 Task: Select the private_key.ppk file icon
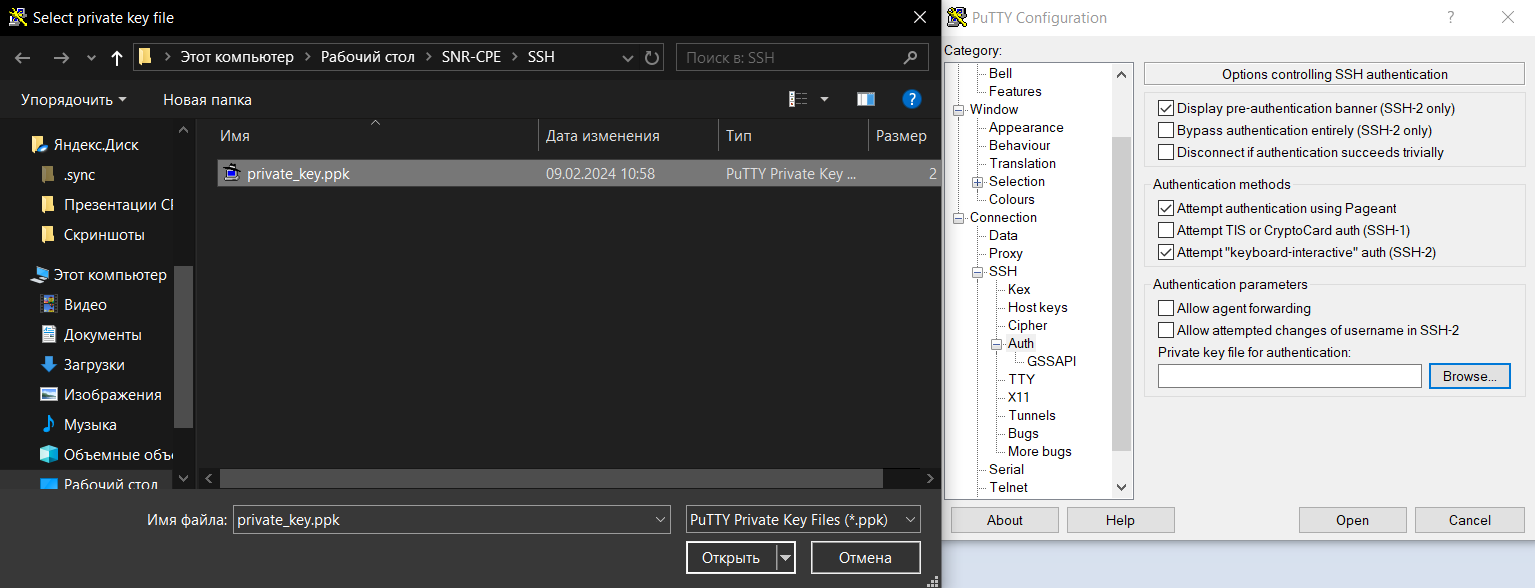point(232,173)
